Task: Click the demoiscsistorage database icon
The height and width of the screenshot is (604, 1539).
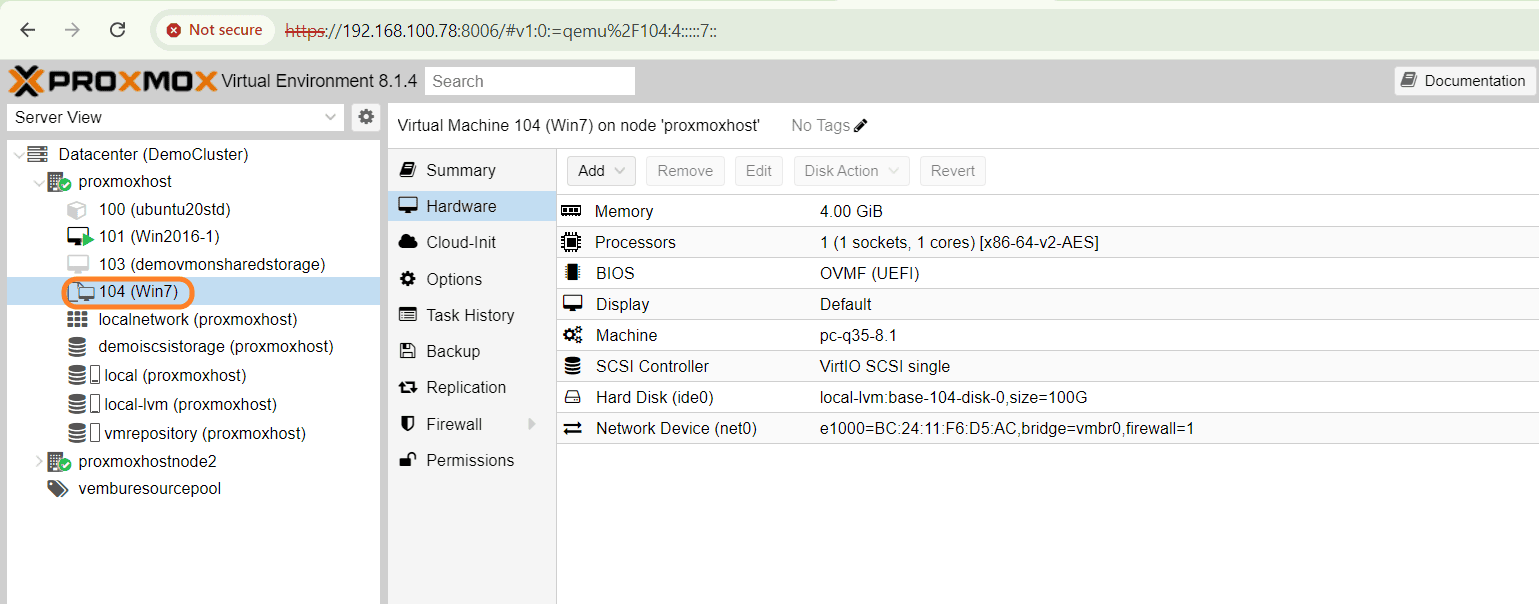Action: [x=77, y=347]
